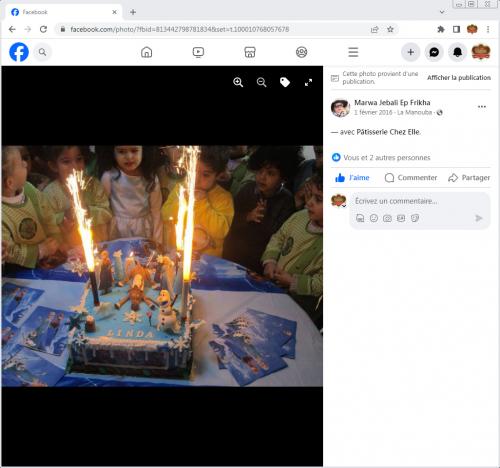Open the Marketplace icon
Viewport: 500px width, 468px height.
[x=250, y=52]
